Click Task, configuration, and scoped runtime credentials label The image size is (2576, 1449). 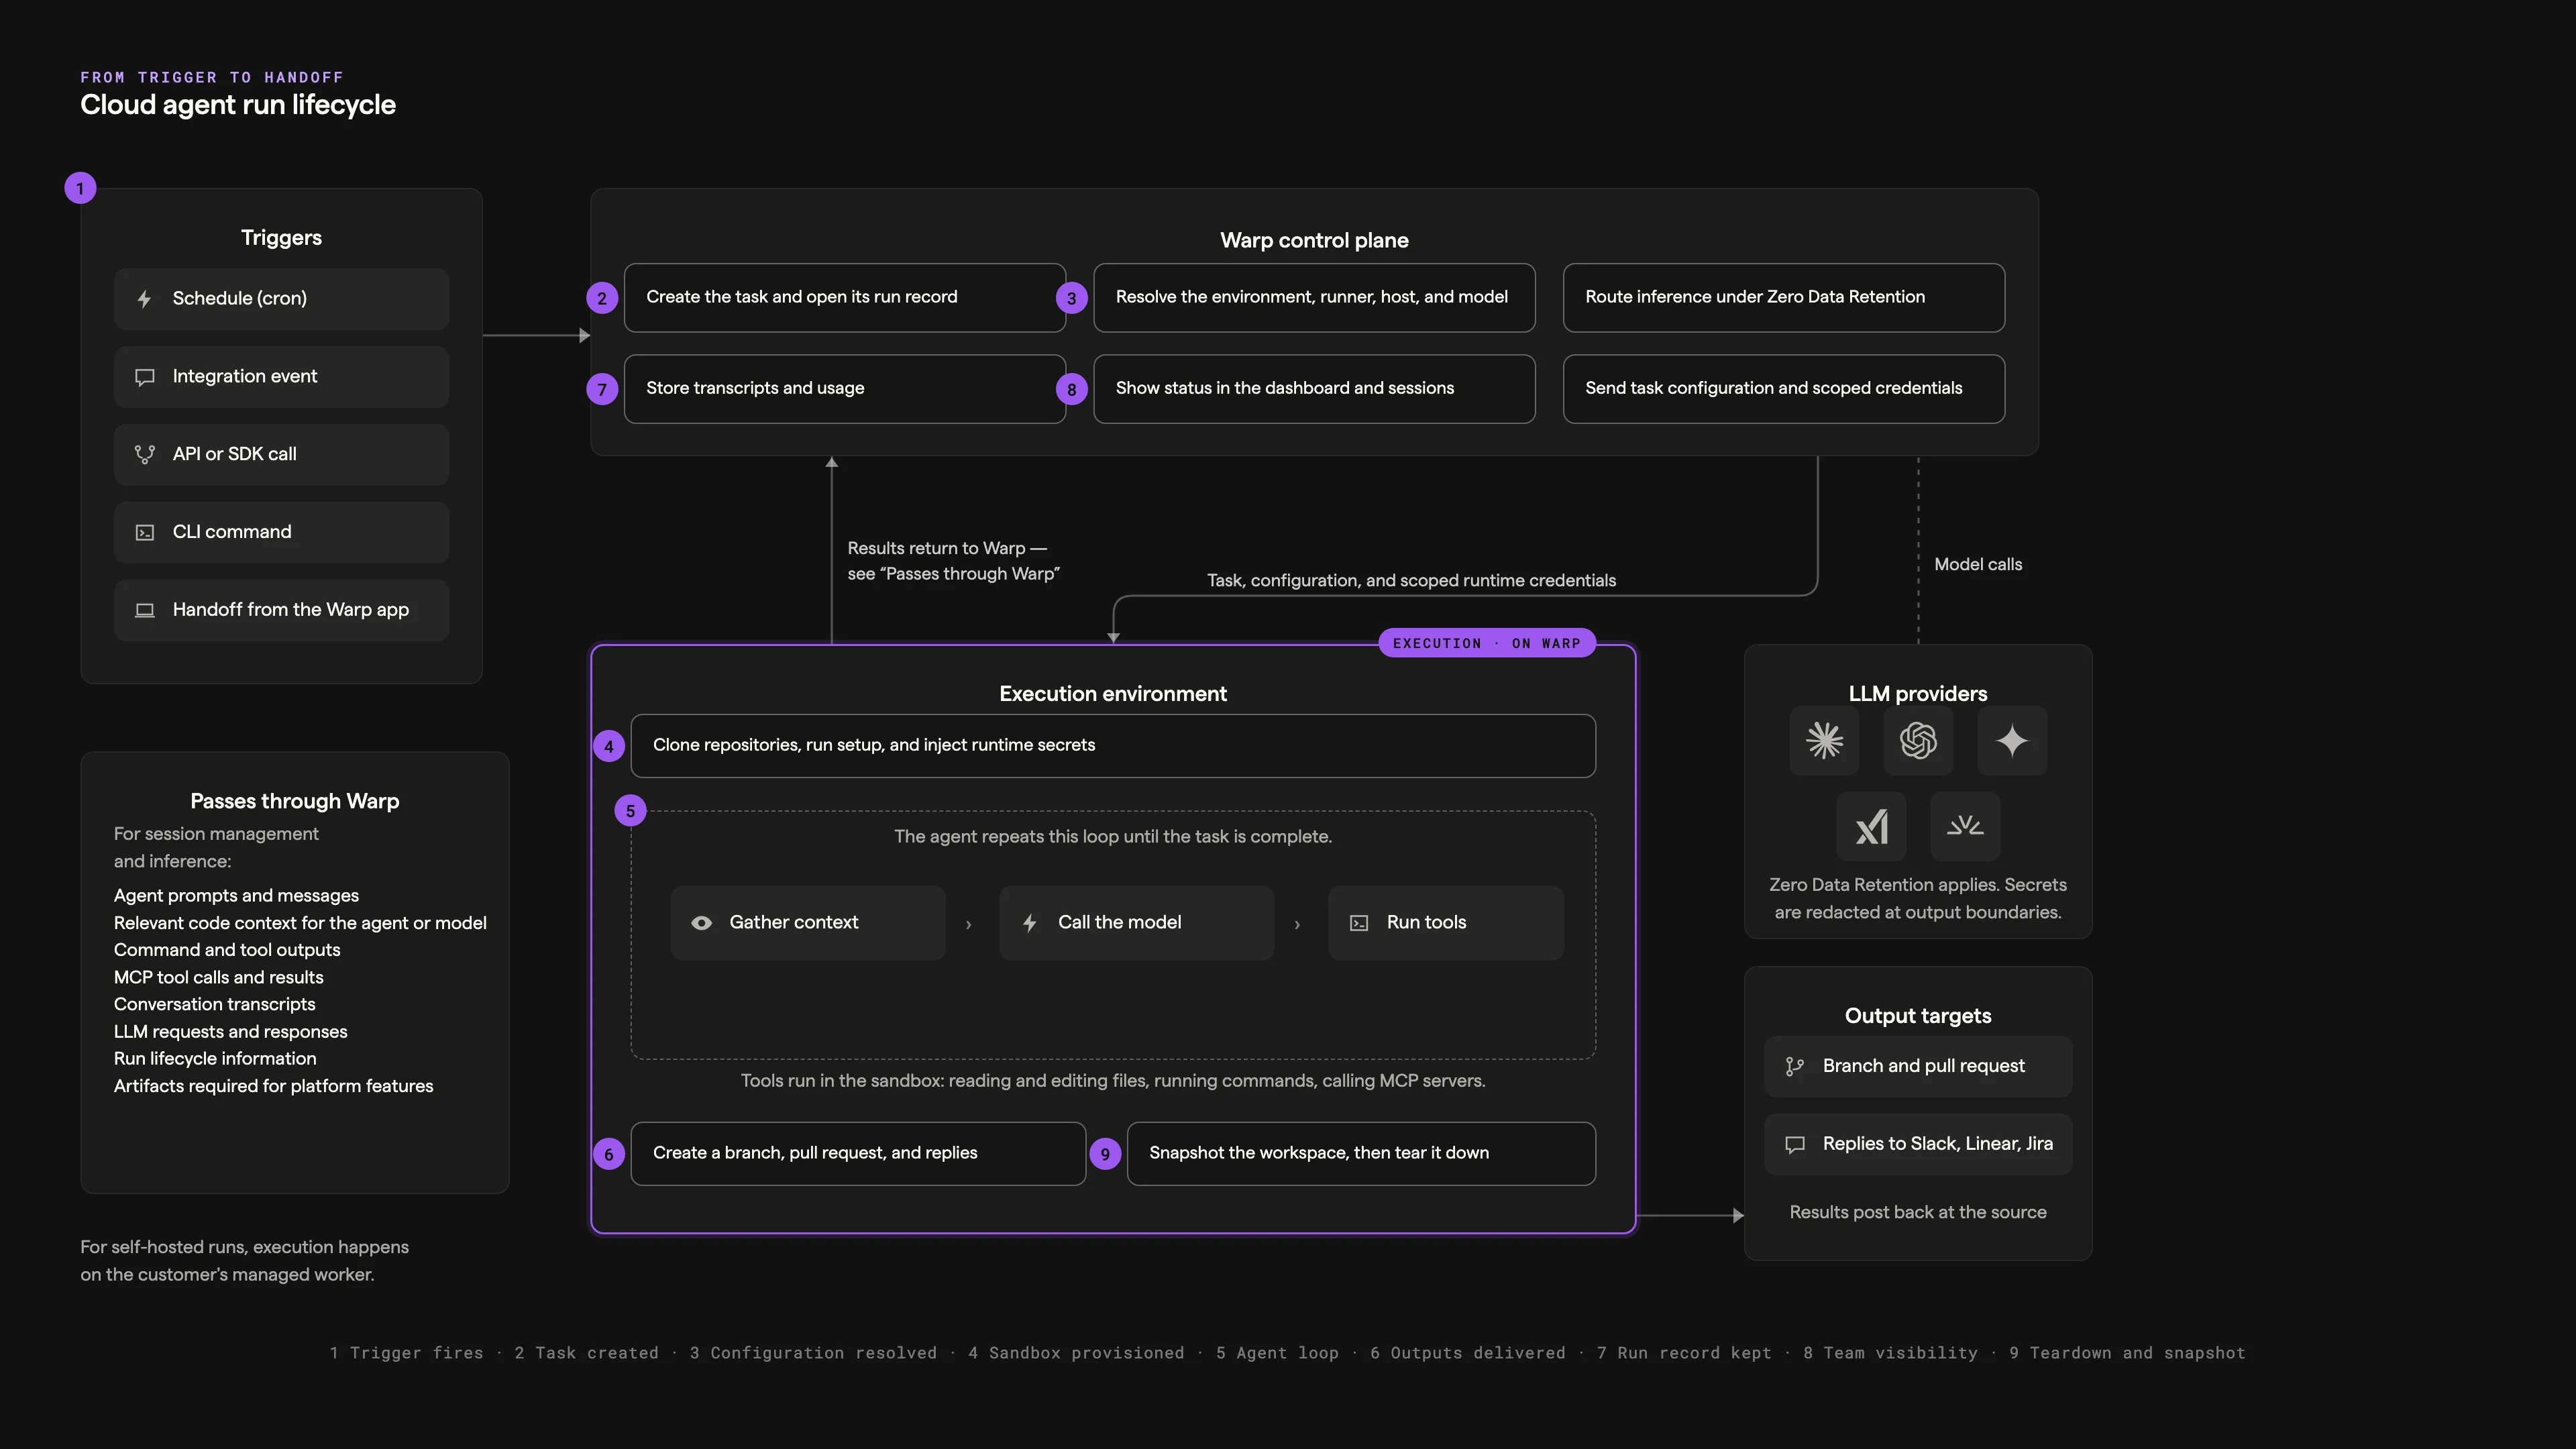coord(1411,581)
